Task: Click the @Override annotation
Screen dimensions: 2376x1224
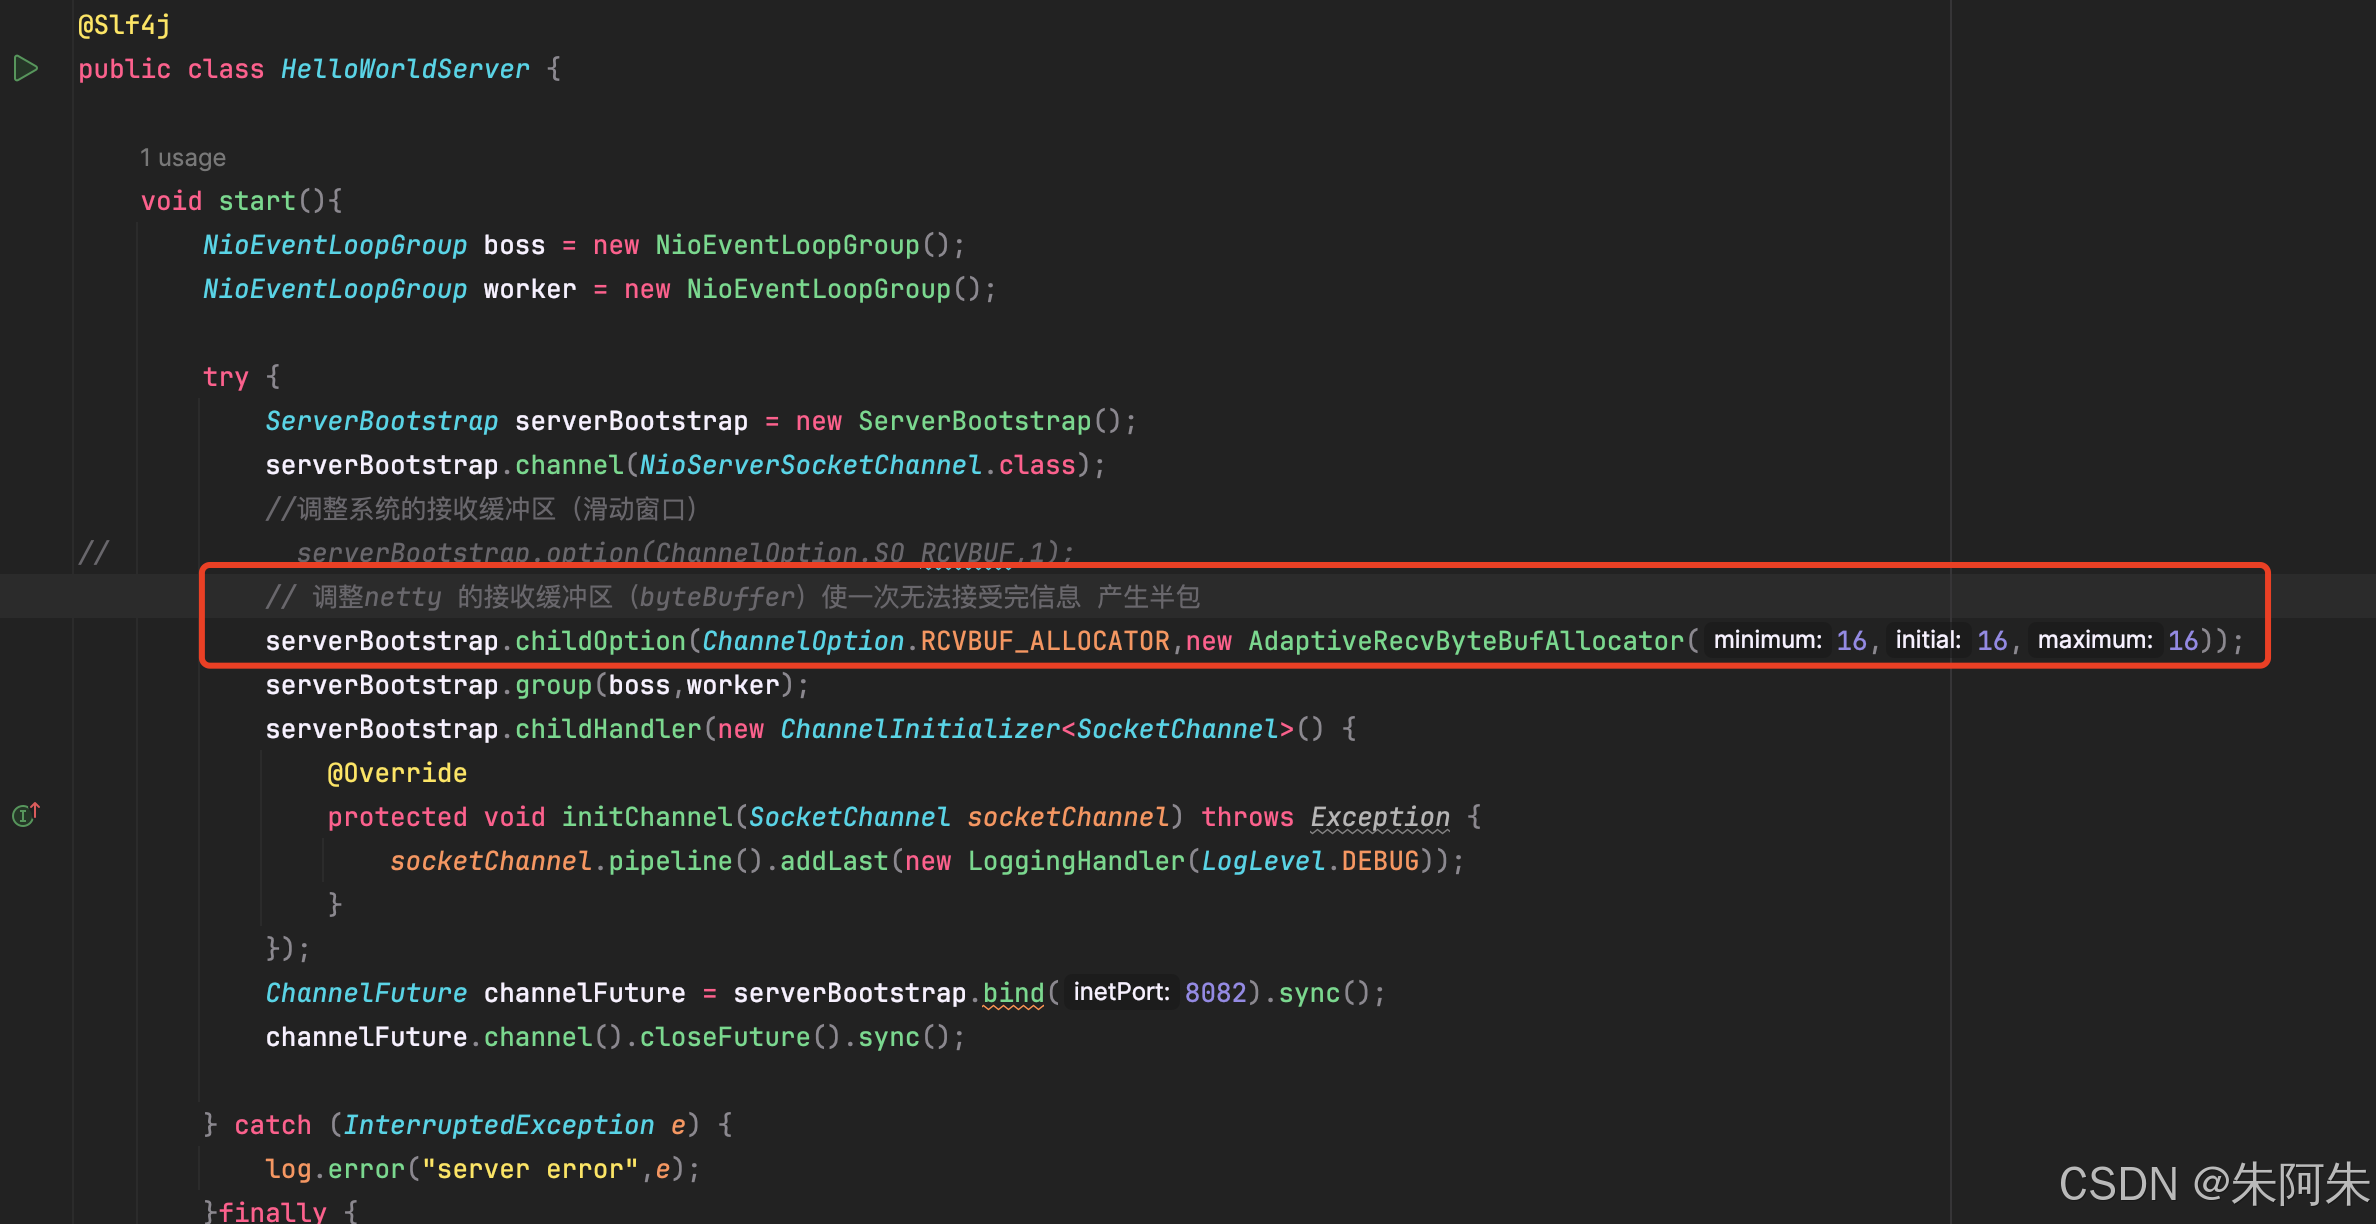Action: (397, 773)
